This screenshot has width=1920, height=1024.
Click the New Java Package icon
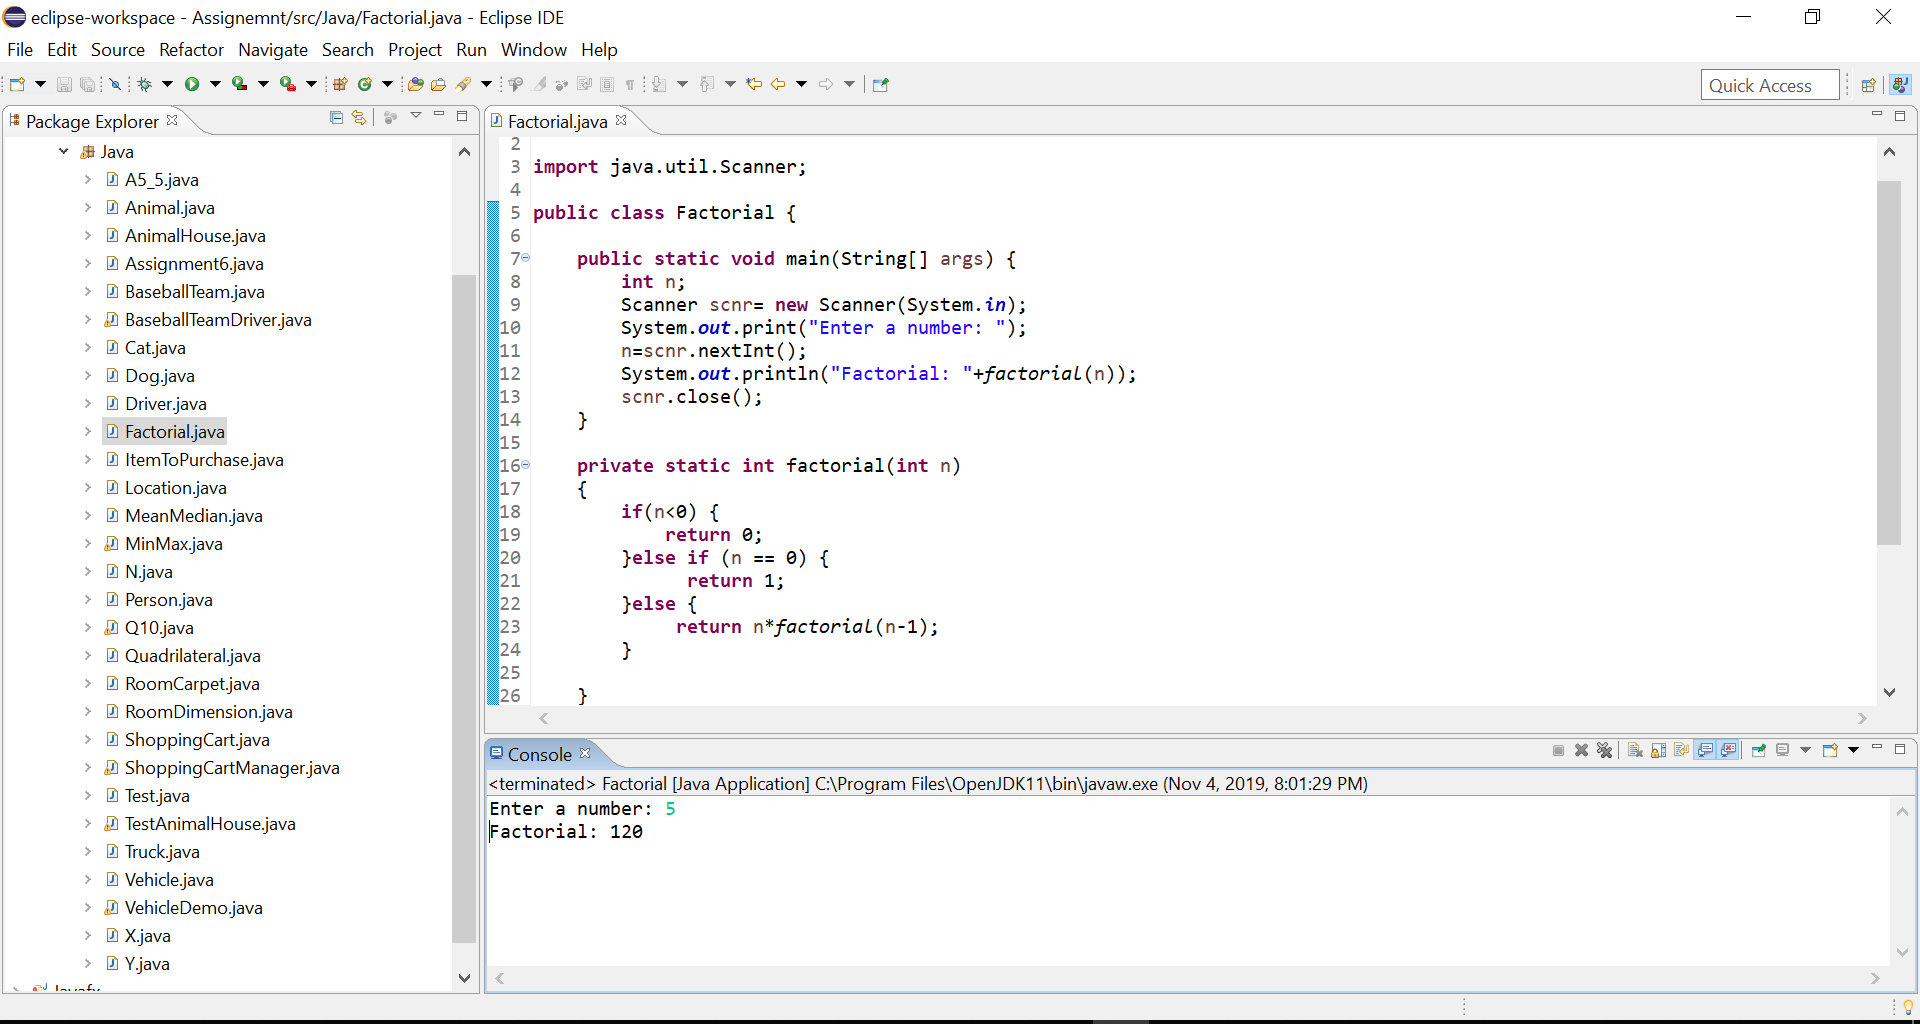pos(340,85)
